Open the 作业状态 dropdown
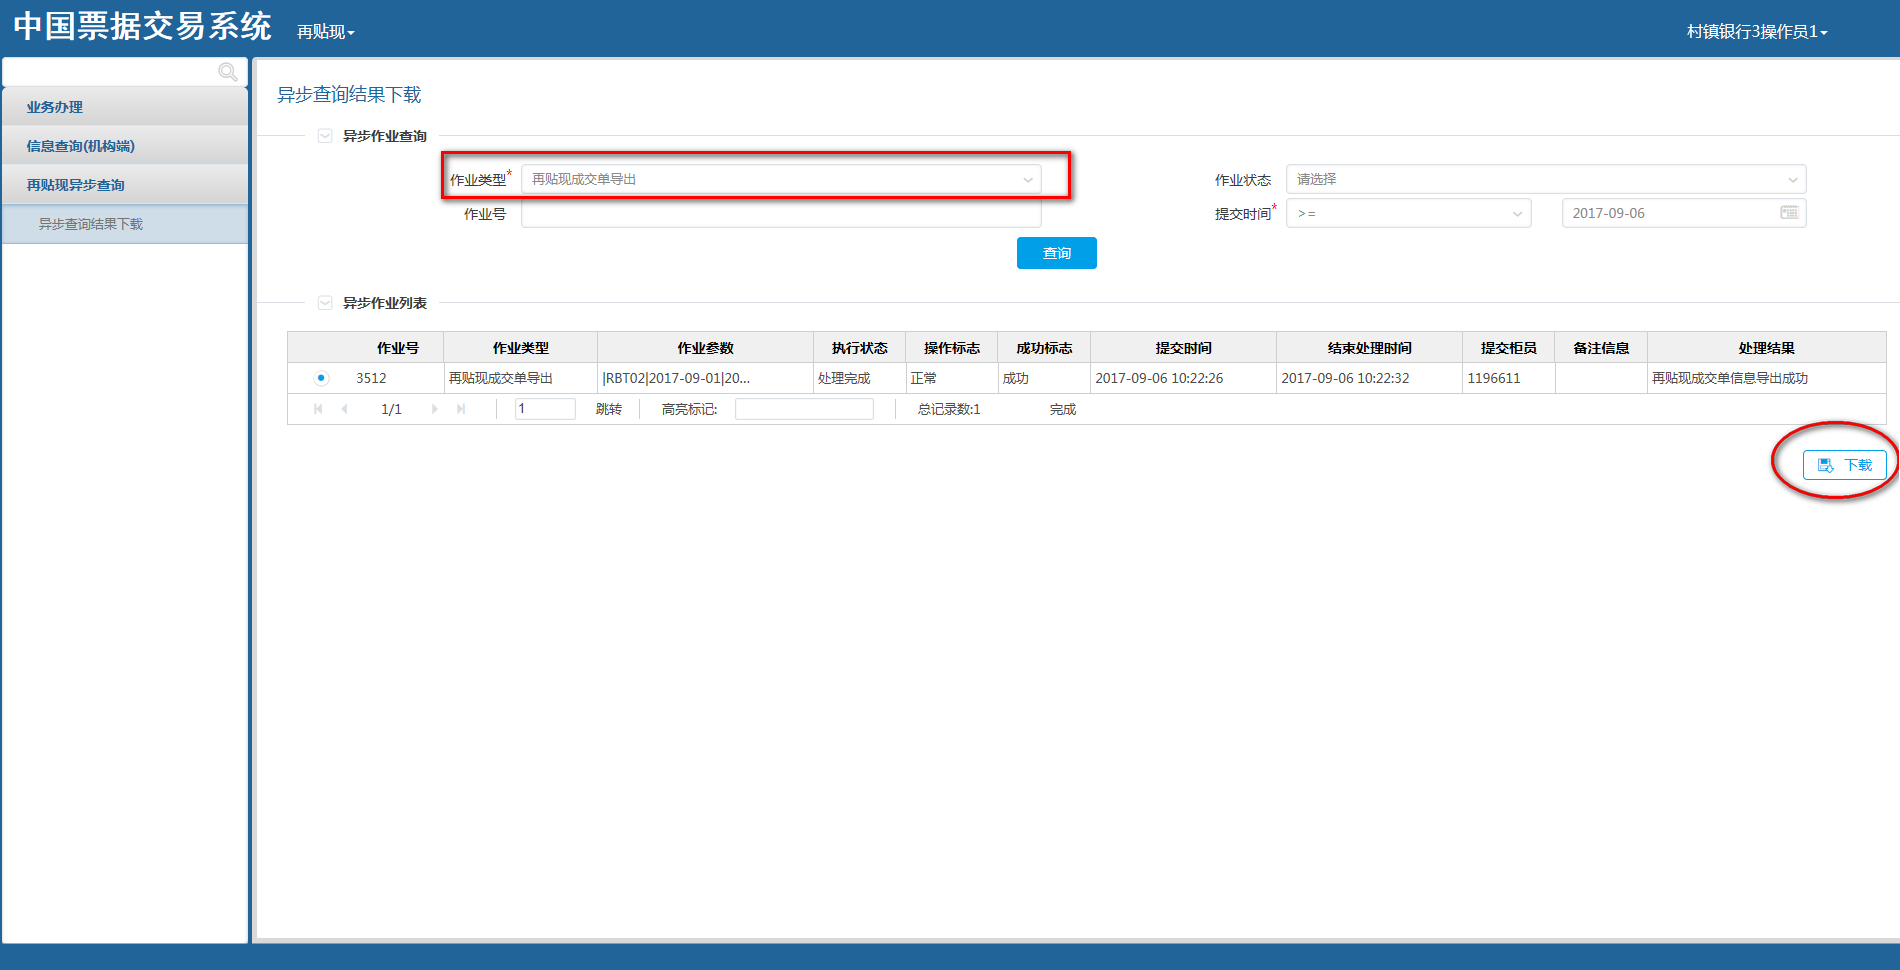 click(1546, 179)
